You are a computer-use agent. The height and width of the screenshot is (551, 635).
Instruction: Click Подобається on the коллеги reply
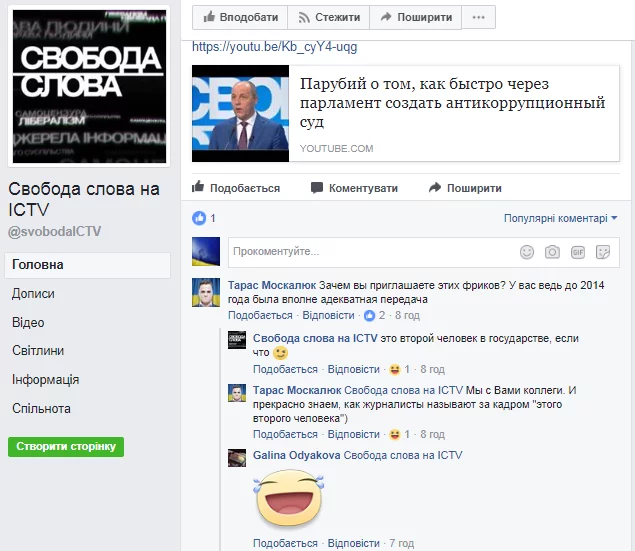tap(285, 434)
